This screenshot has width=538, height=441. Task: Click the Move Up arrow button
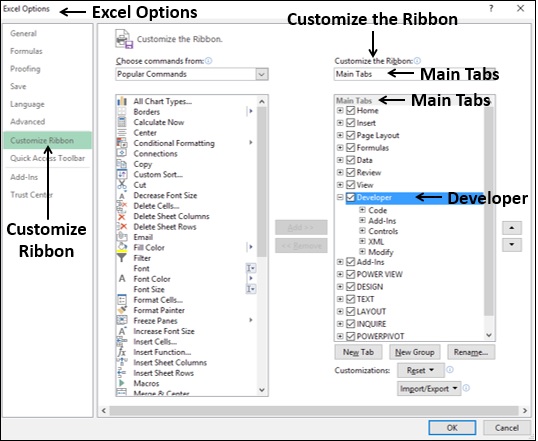512,228
